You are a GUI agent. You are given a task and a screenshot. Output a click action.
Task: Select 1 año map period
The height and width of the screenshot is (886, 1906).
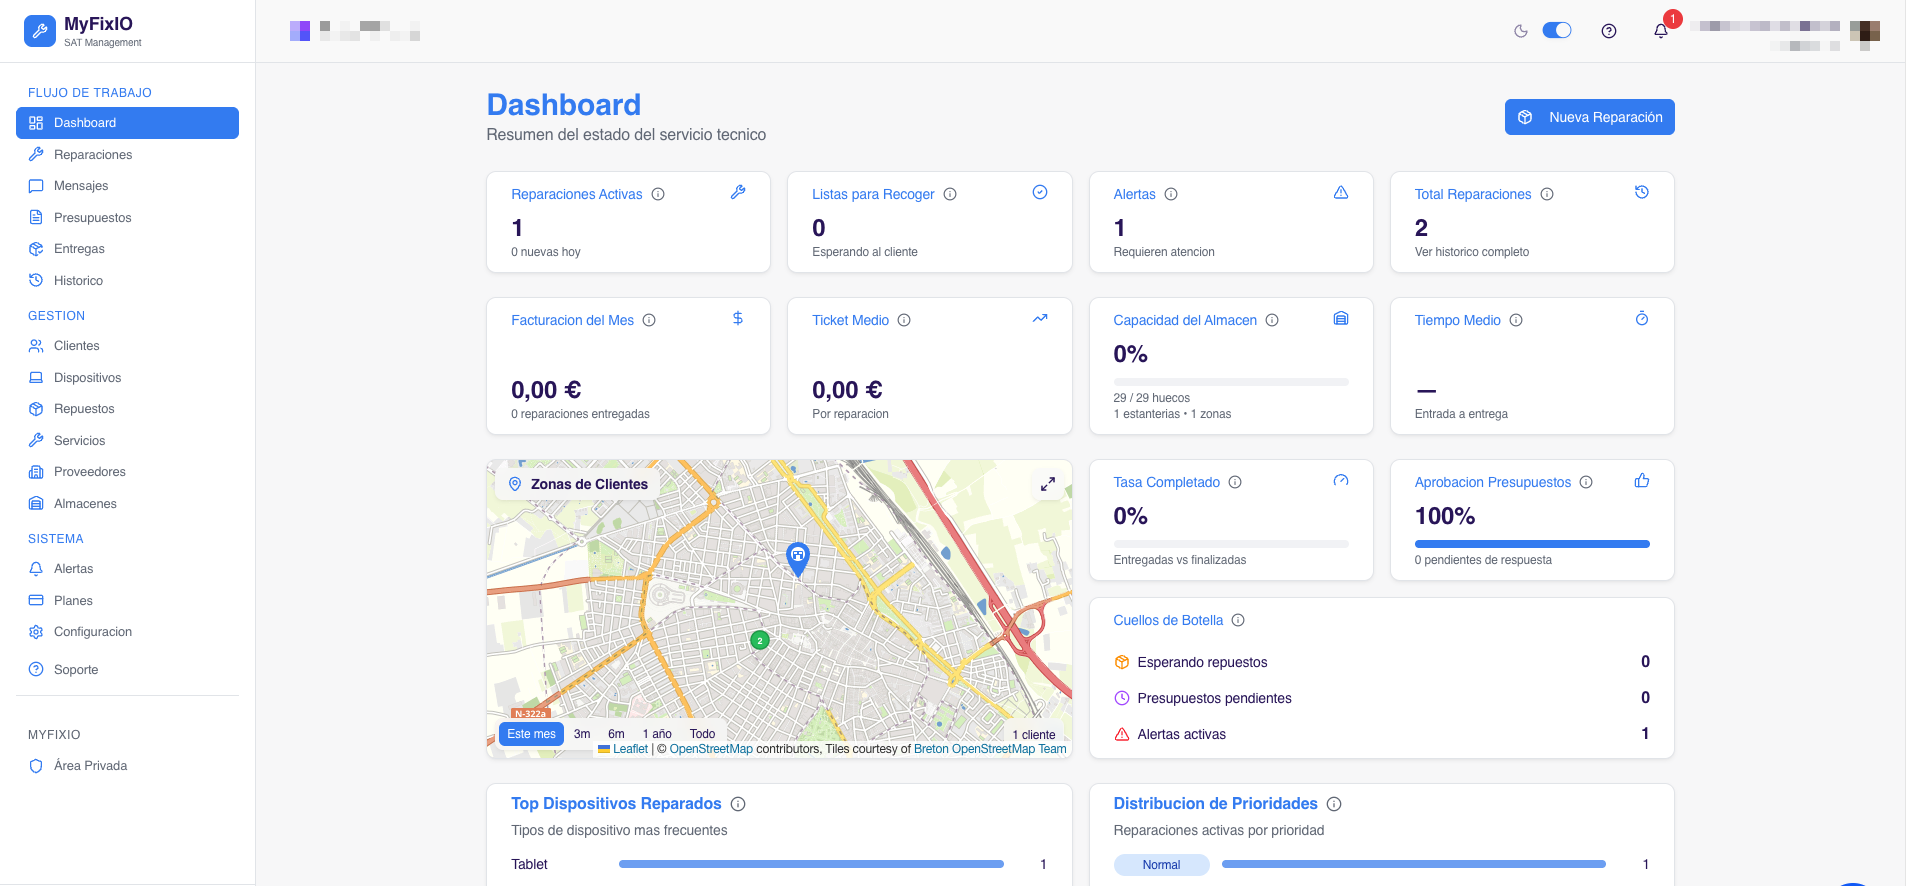[x=657, y=734]
